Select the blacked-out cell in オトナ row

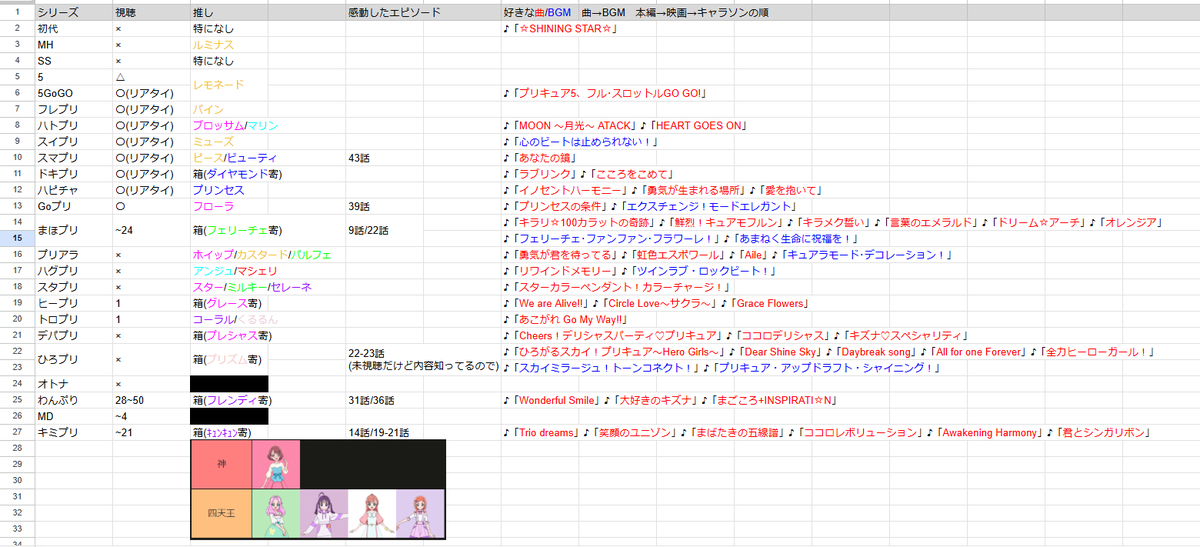click(229, 384)
